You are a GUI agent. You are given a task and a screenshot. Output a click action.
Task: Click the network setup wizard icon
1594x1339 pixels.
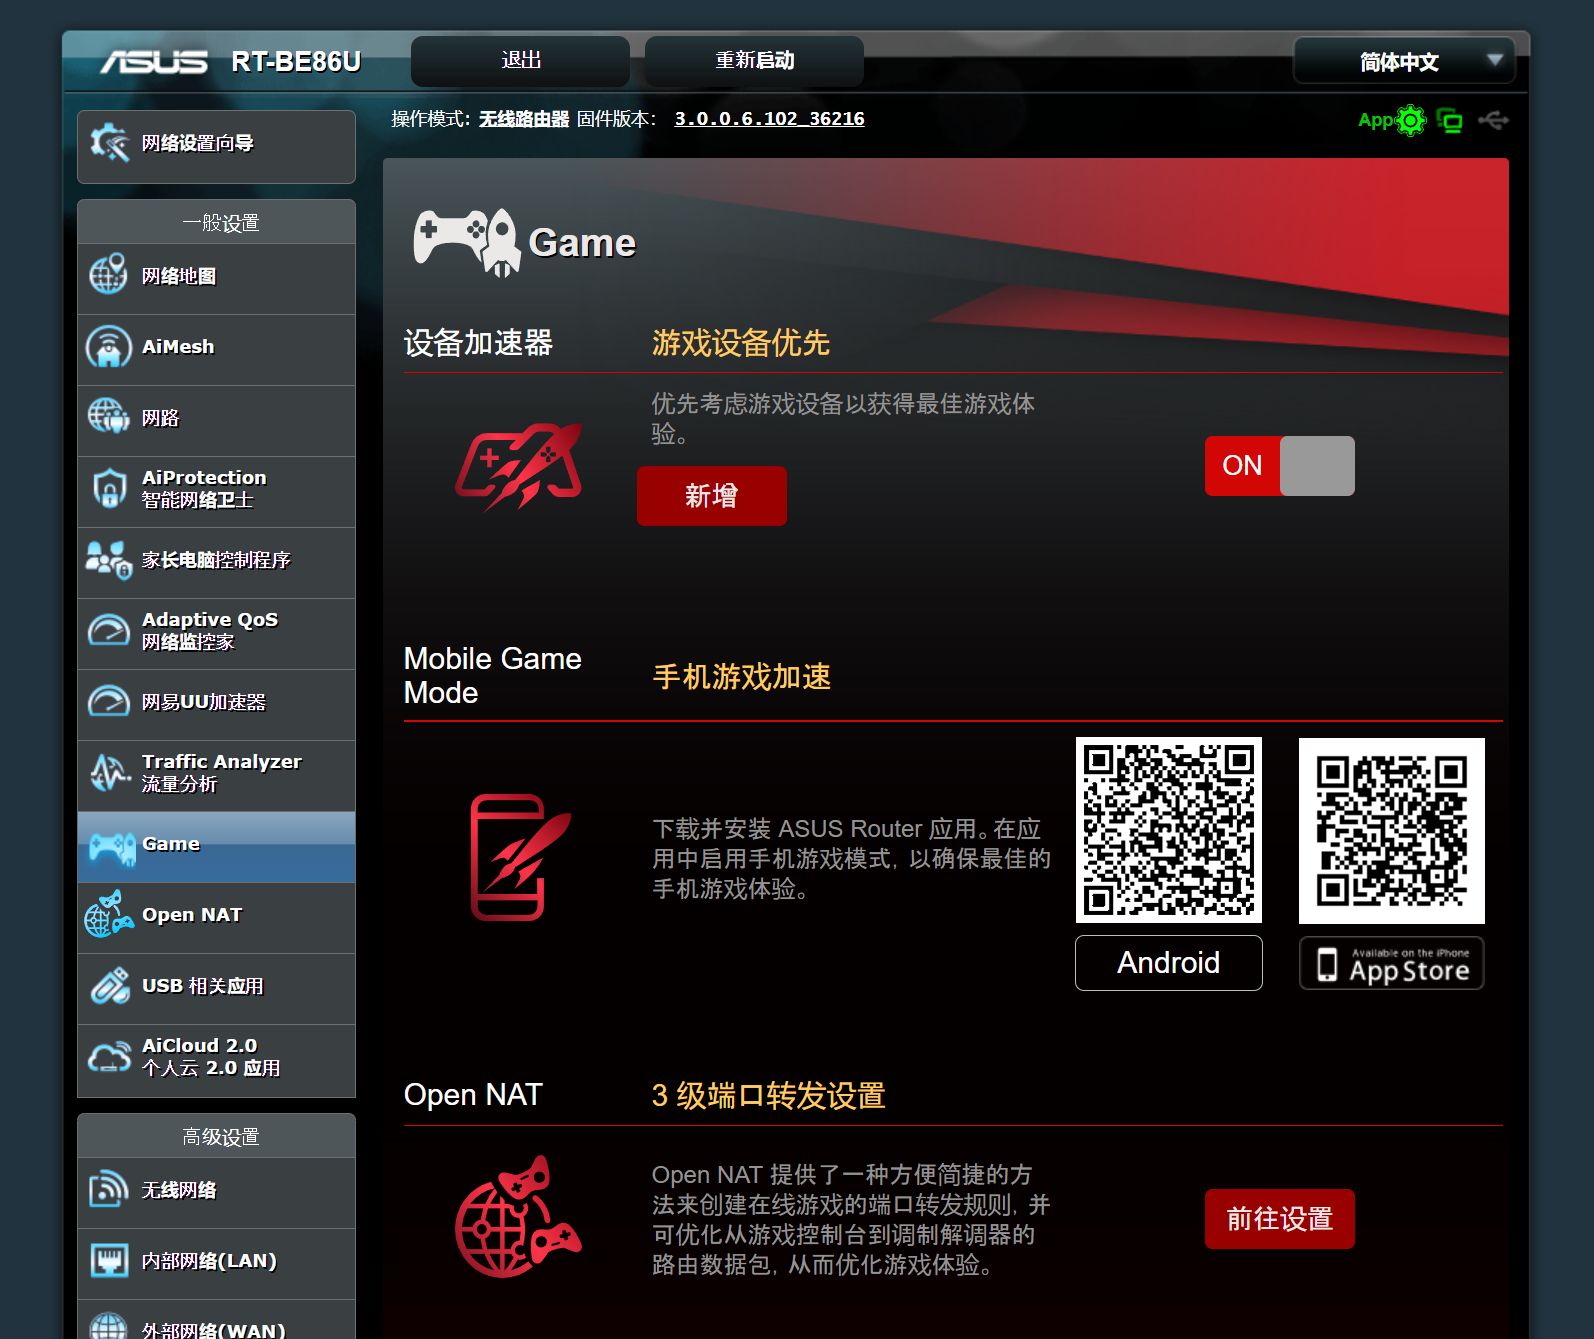[109, 143]
